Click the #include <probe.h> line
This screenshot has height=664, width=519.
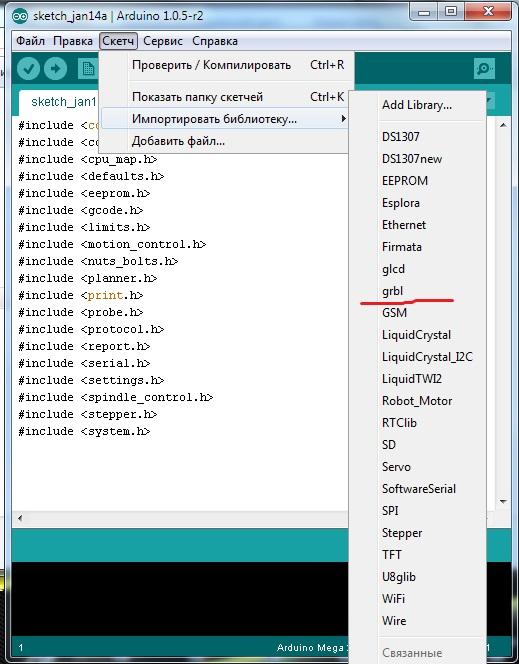pyautogui.click(x=81, y=312)
